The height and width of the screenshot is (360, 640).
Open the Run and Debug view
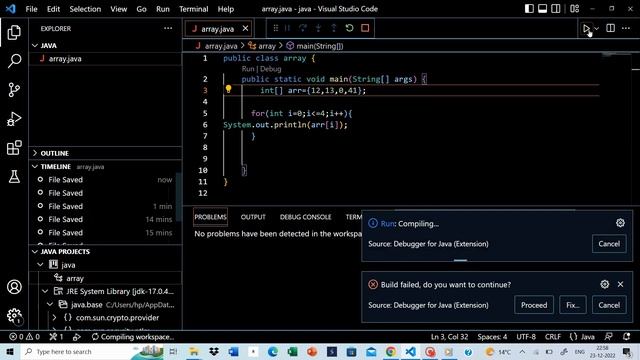coord(14,119)
